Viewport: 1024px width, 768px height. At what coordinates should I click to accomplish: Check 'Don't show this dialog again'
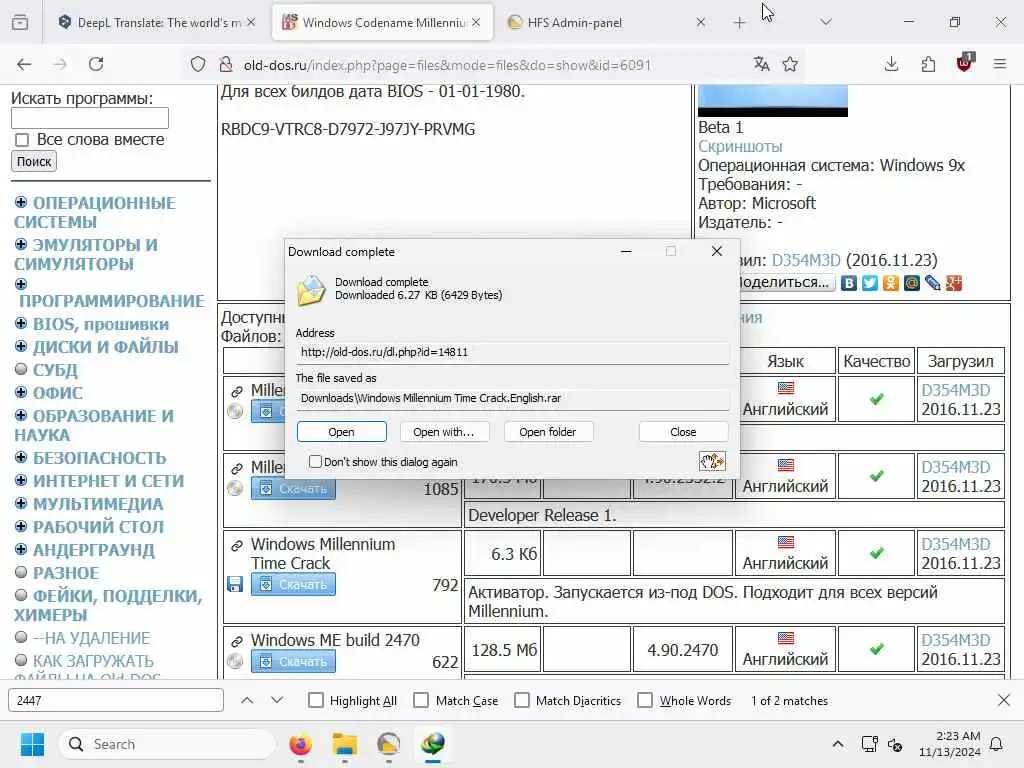click(315, 462)
